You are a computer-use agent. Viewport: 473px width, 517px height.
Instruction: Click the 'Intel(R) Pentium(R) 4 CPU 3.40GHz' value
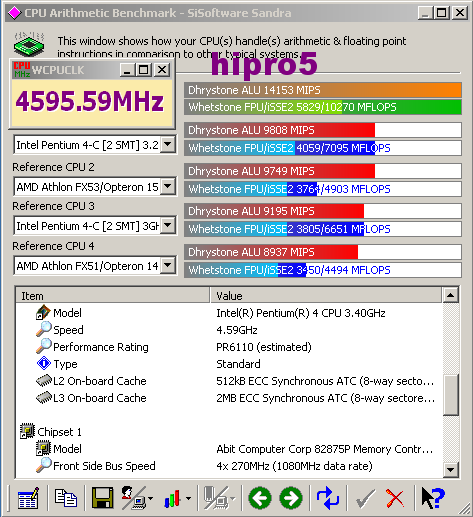pyautogui.click(x=301, y=313)
